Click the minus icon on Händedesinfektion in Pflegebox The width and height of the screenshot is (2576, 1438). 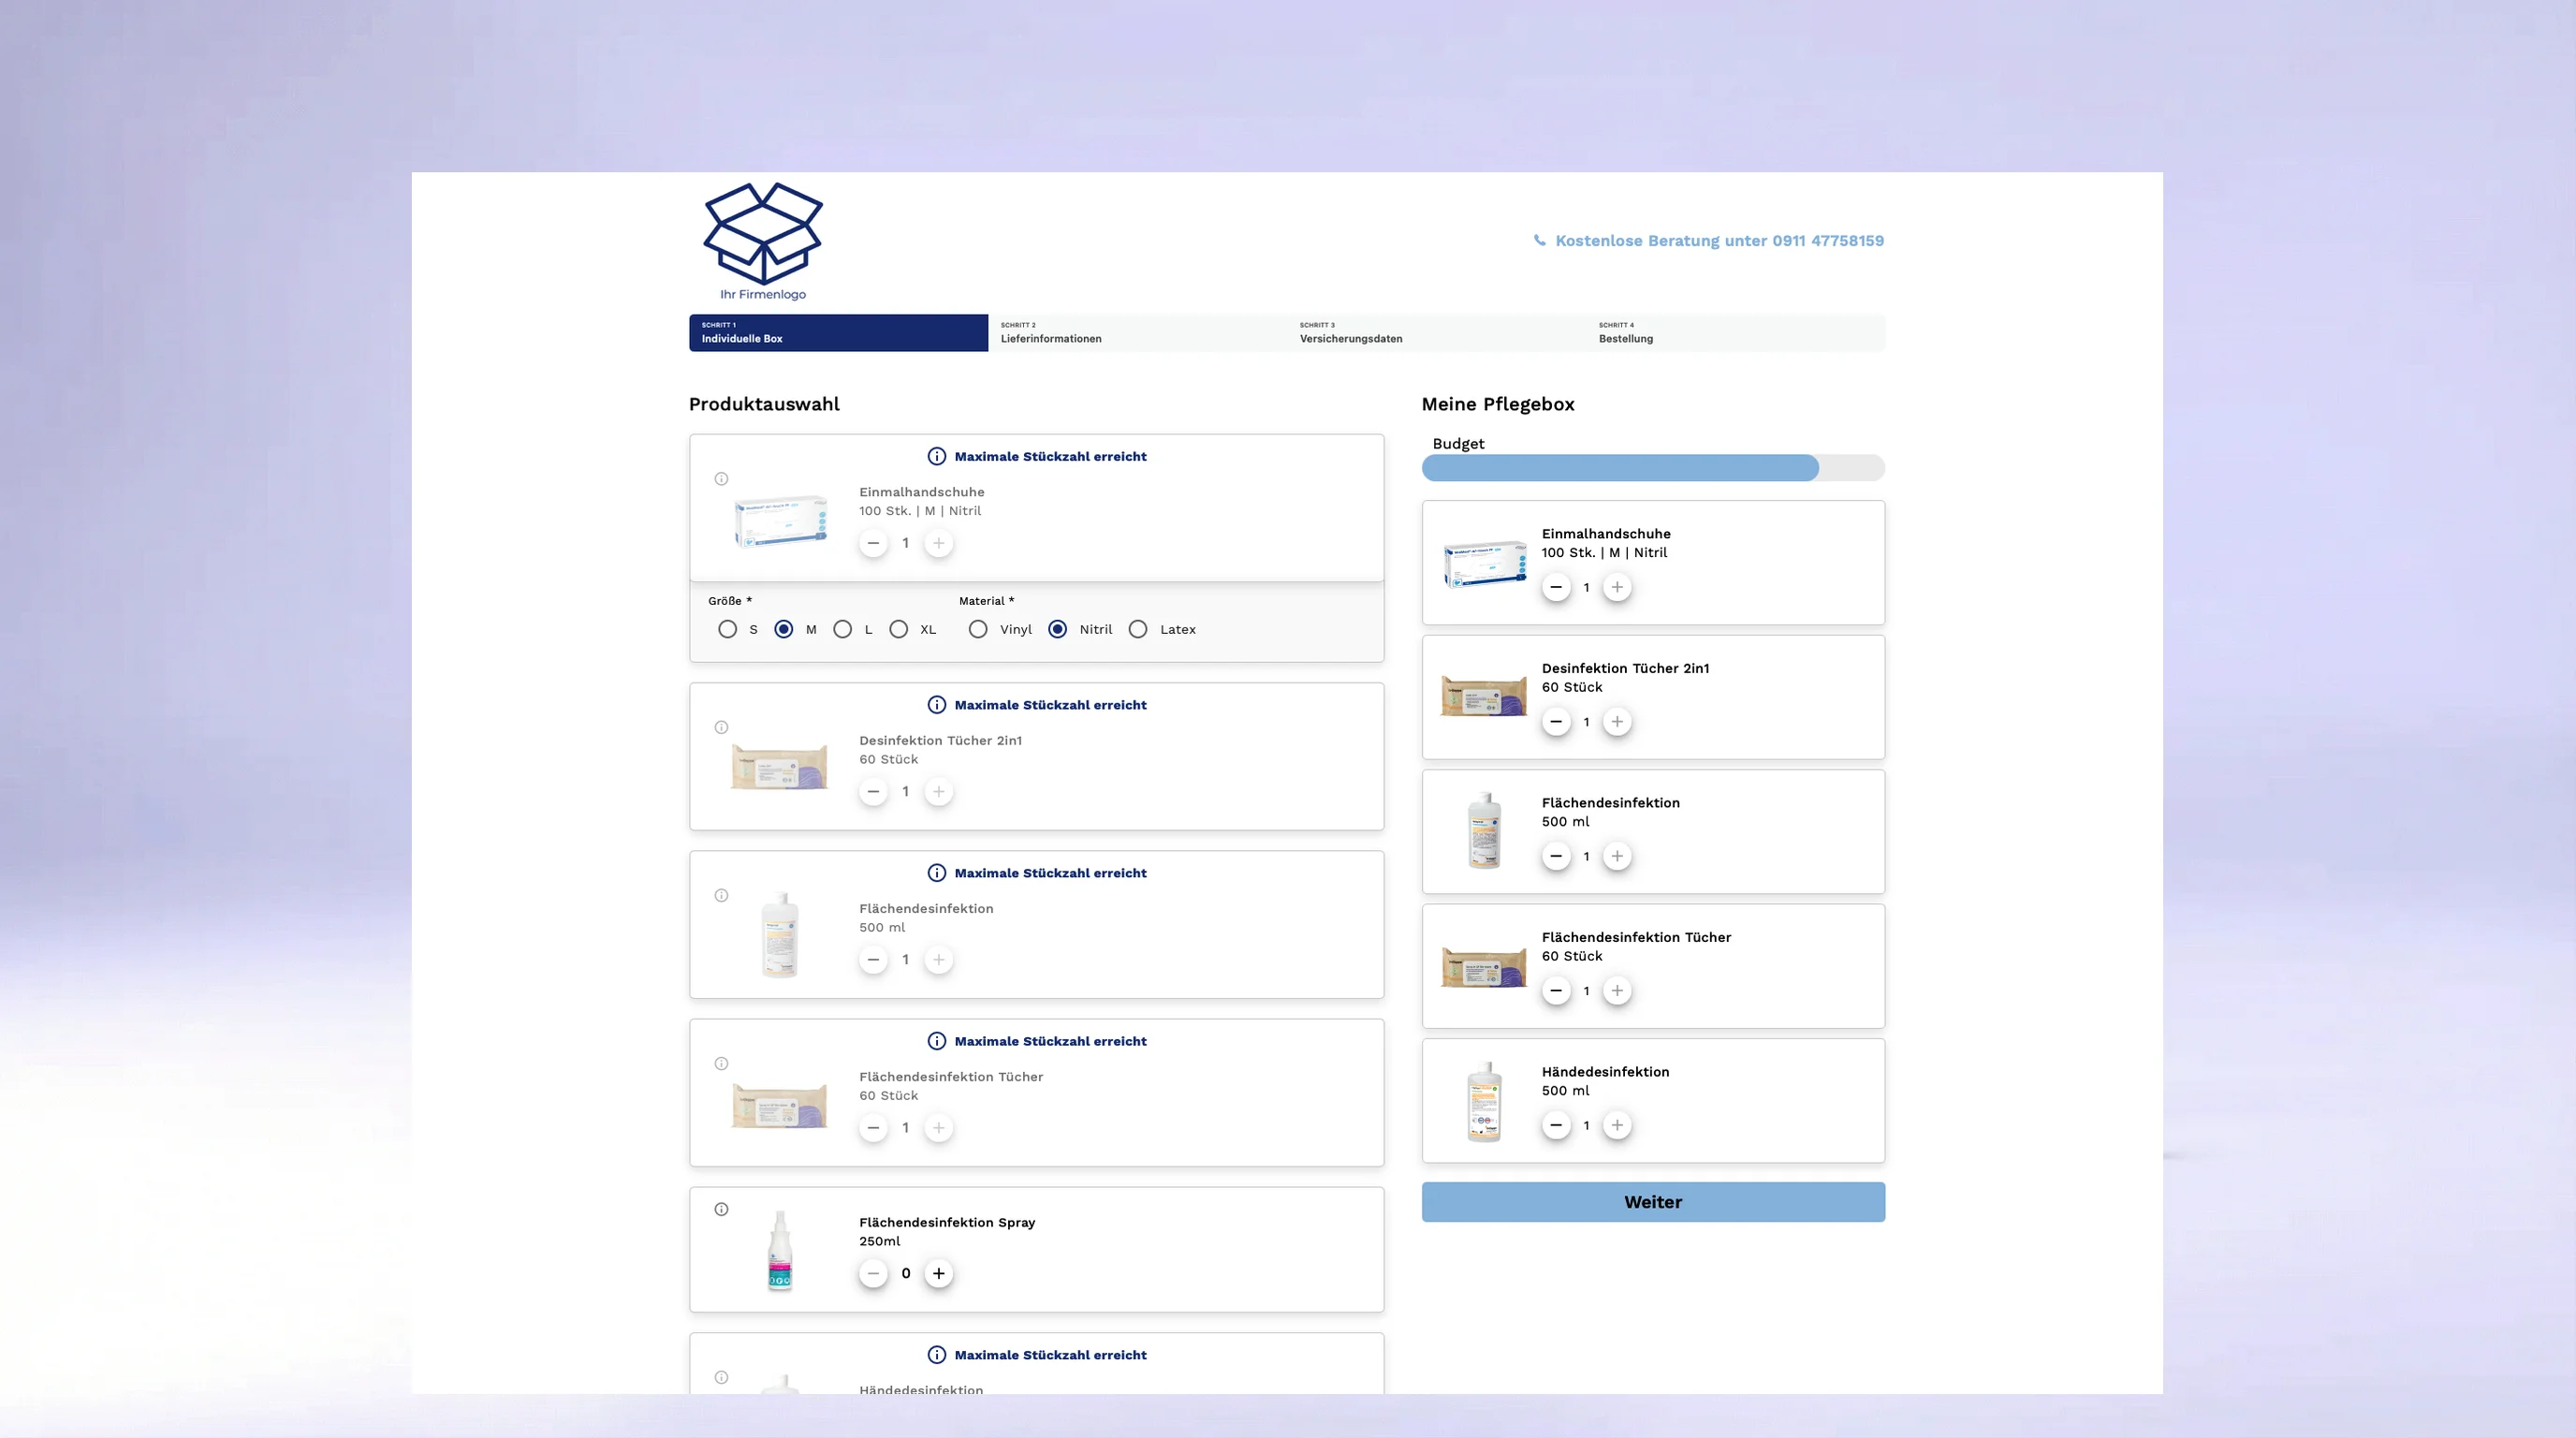1556,1125
